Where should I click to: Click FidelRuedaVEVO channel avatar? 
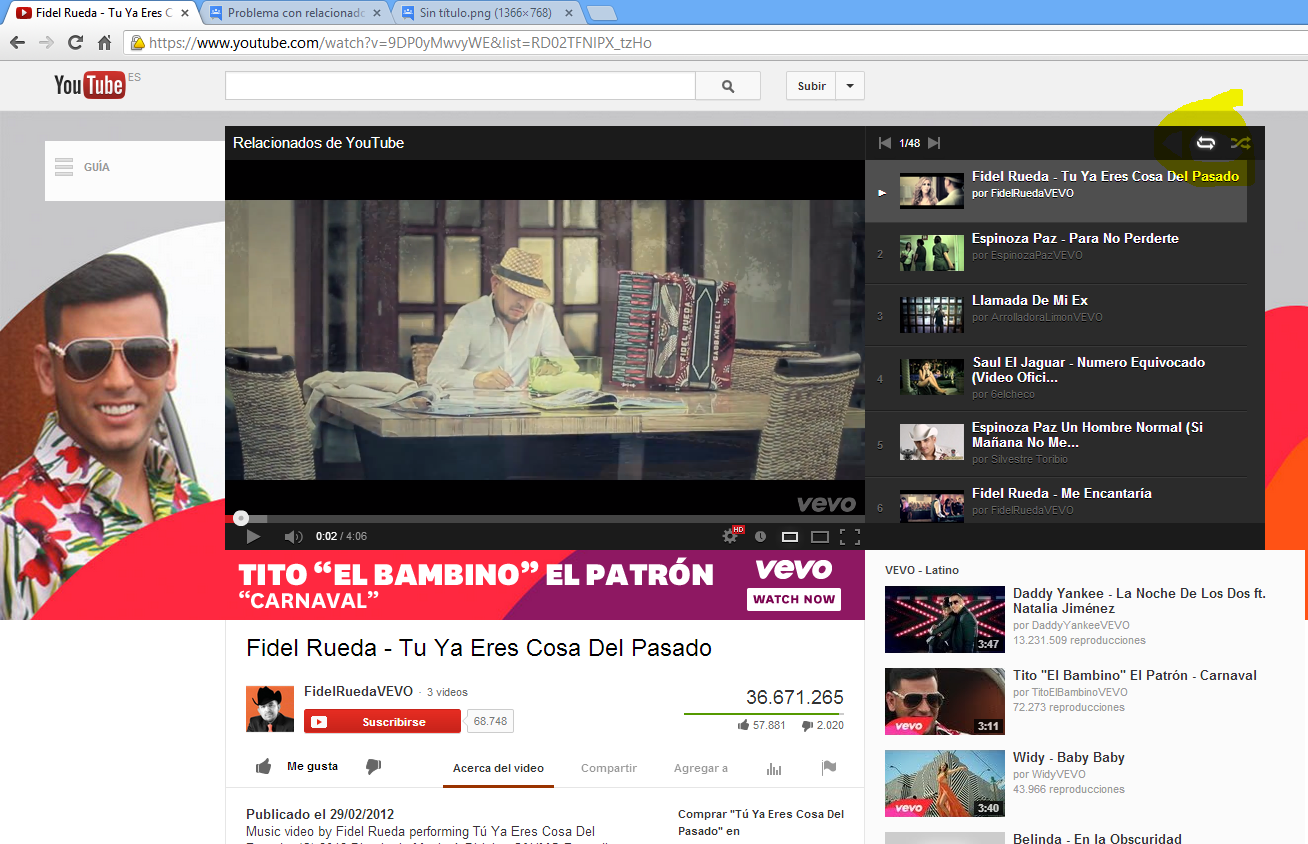[x=270, y=709]
